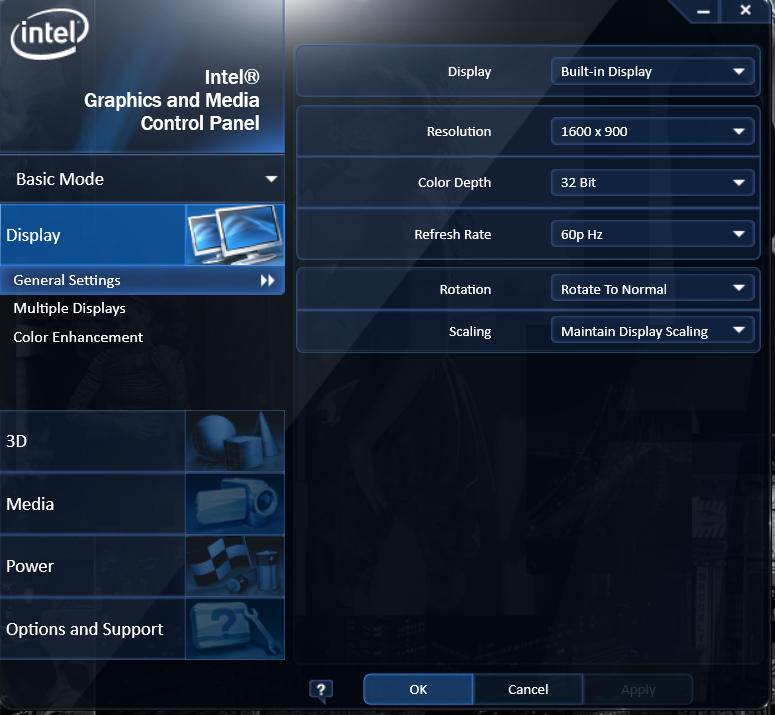Image resolution: width=775 pixels, height=715 pixels.
Task: Open Color Enhancement settings
Action: click(x=78, y=337)
